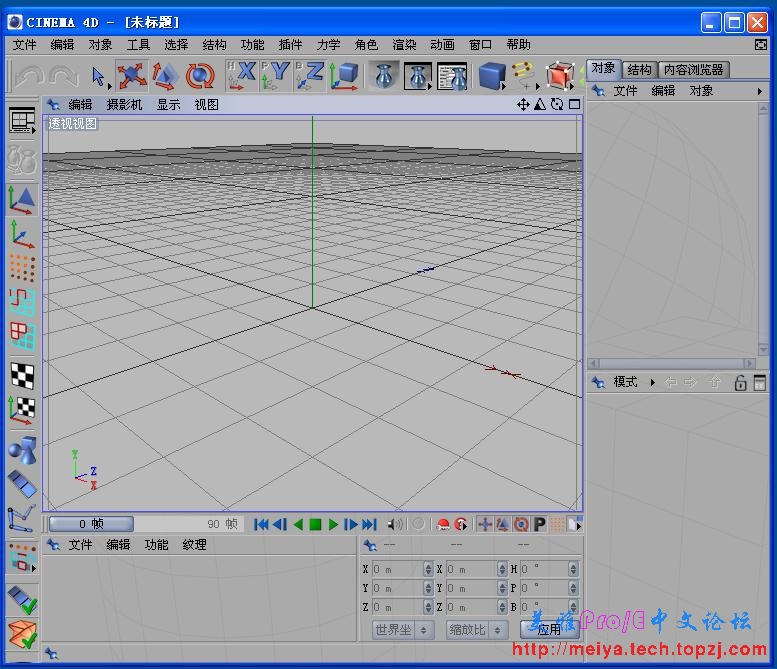Click the viewport pan camera icon
Image resolution: width=777 pixels, height=669 pixels.
(x=523, y=105)
